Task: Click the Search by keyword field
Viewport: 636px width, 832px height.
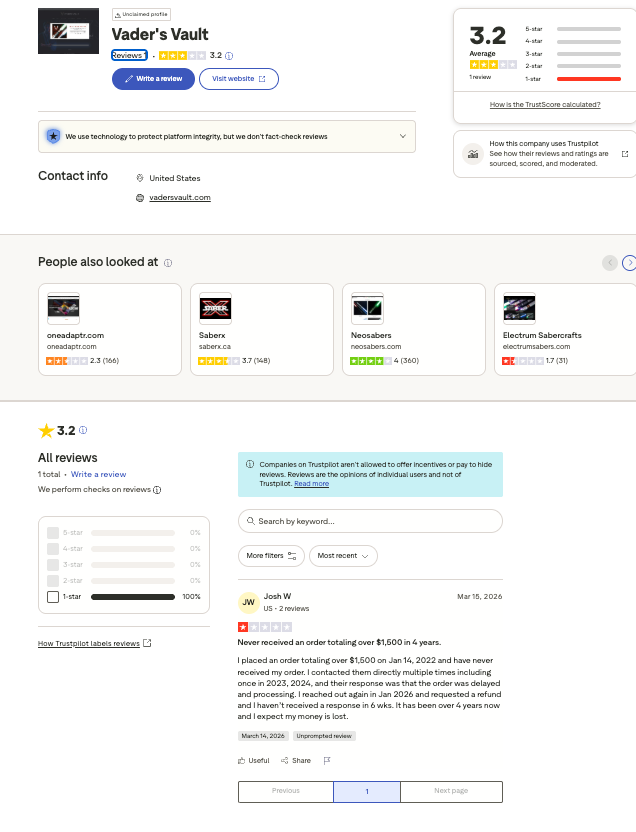Action: 370,521
